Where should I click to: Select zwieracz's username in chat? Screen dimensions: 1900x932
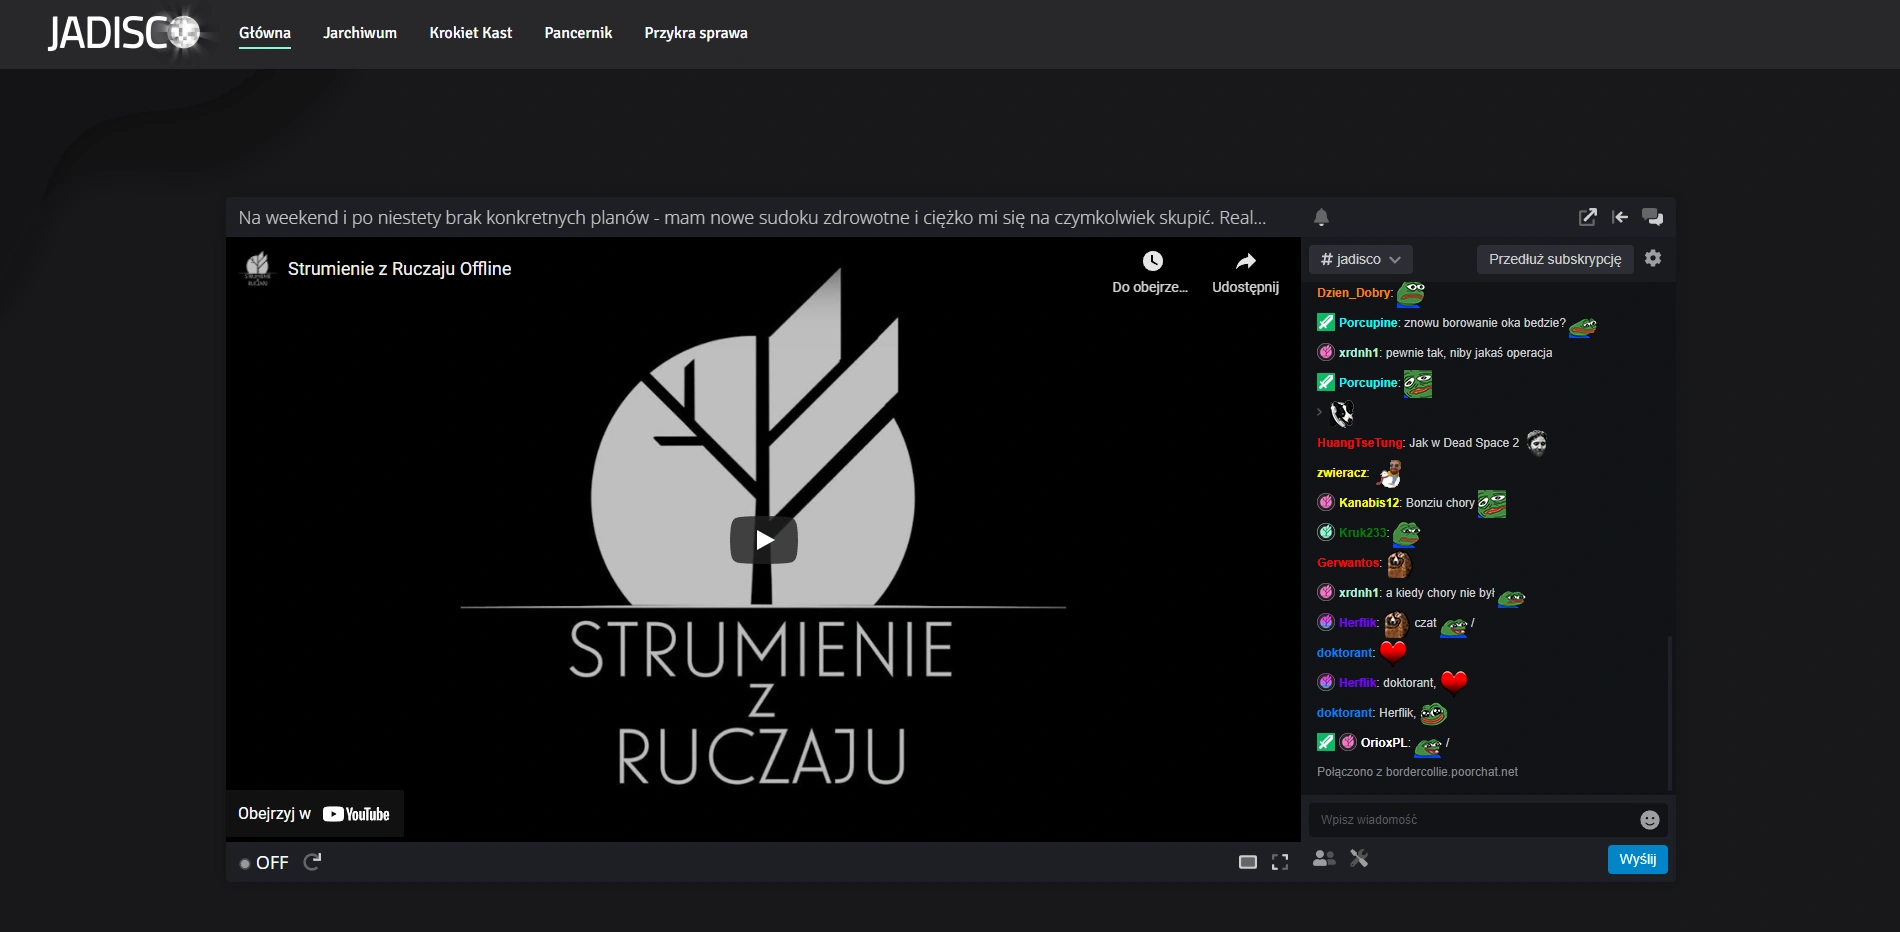coord(1341,473)
